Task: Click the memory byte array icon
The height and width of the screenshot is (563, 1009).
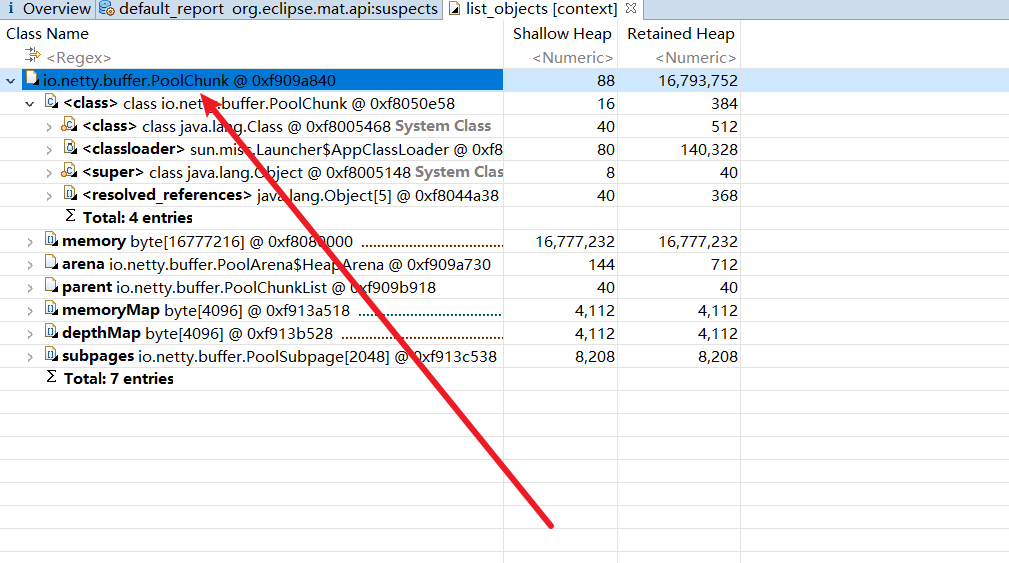Action: 51,240
